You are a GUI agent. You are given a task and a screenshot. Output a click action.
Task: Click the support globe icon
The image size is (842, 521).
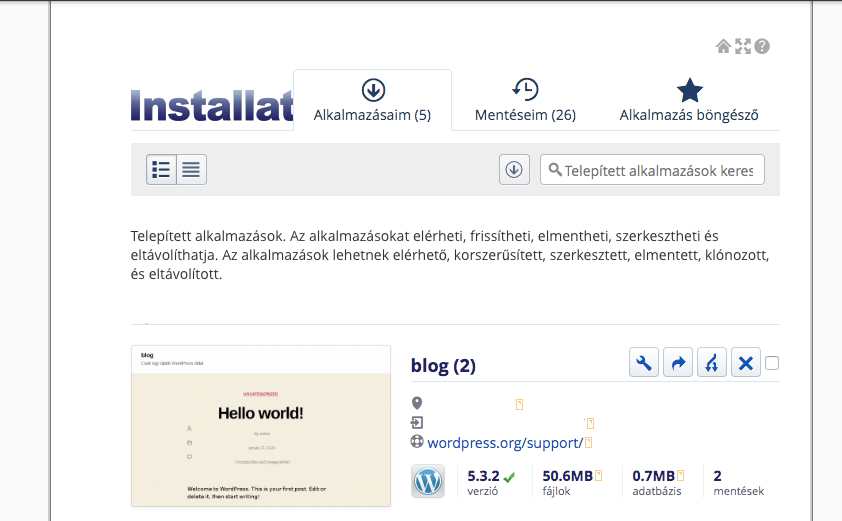pyautogui.click(x=417, y=442)
